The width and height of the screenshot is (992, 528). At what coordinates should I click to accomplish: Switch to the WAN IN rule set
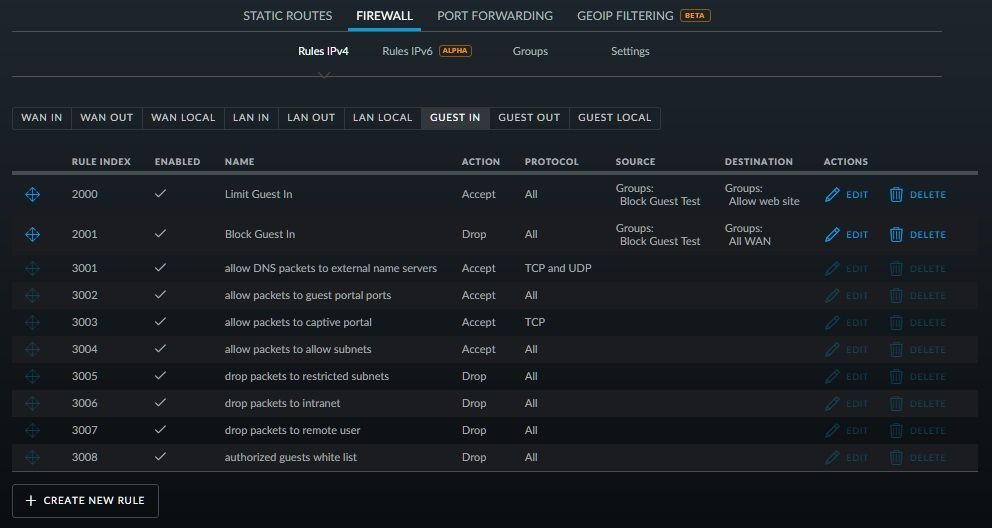coord(42,118)
